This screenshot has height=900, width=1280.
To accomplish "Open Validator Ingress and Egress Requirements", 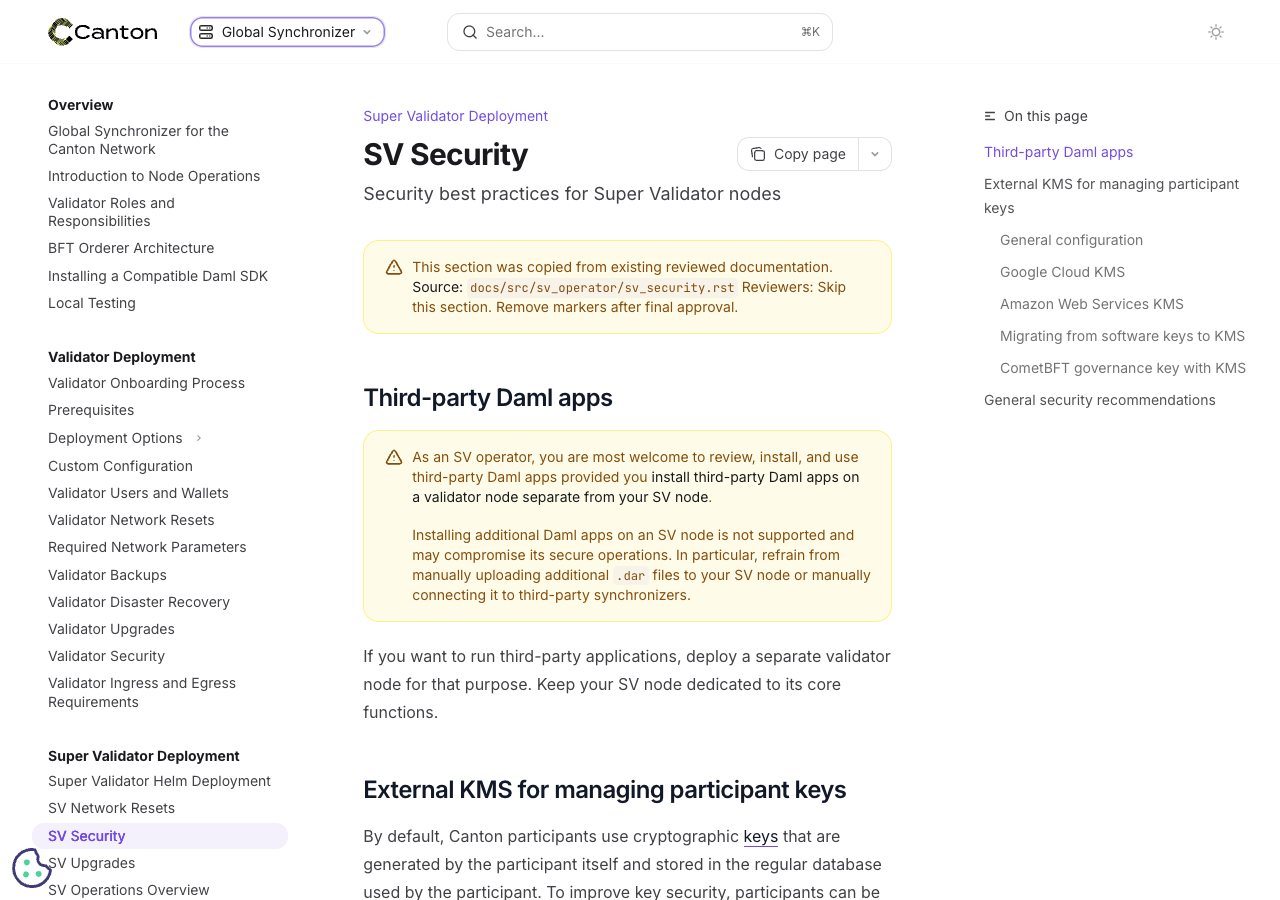I will 142,692.
